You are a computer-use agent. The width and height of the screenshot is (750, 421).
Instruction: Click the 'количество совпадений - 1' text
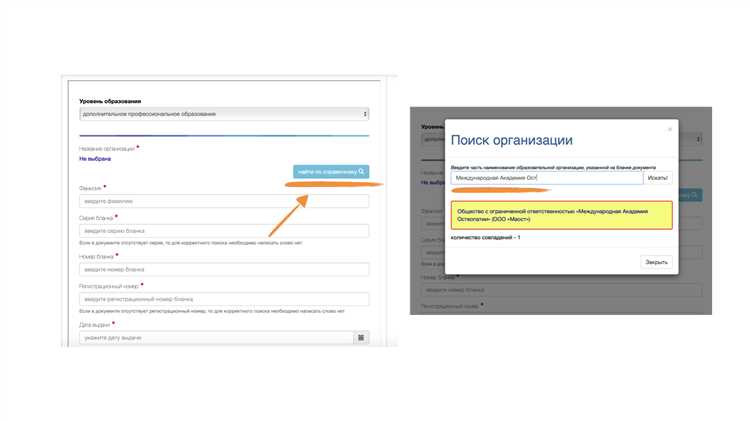(485, 237)
